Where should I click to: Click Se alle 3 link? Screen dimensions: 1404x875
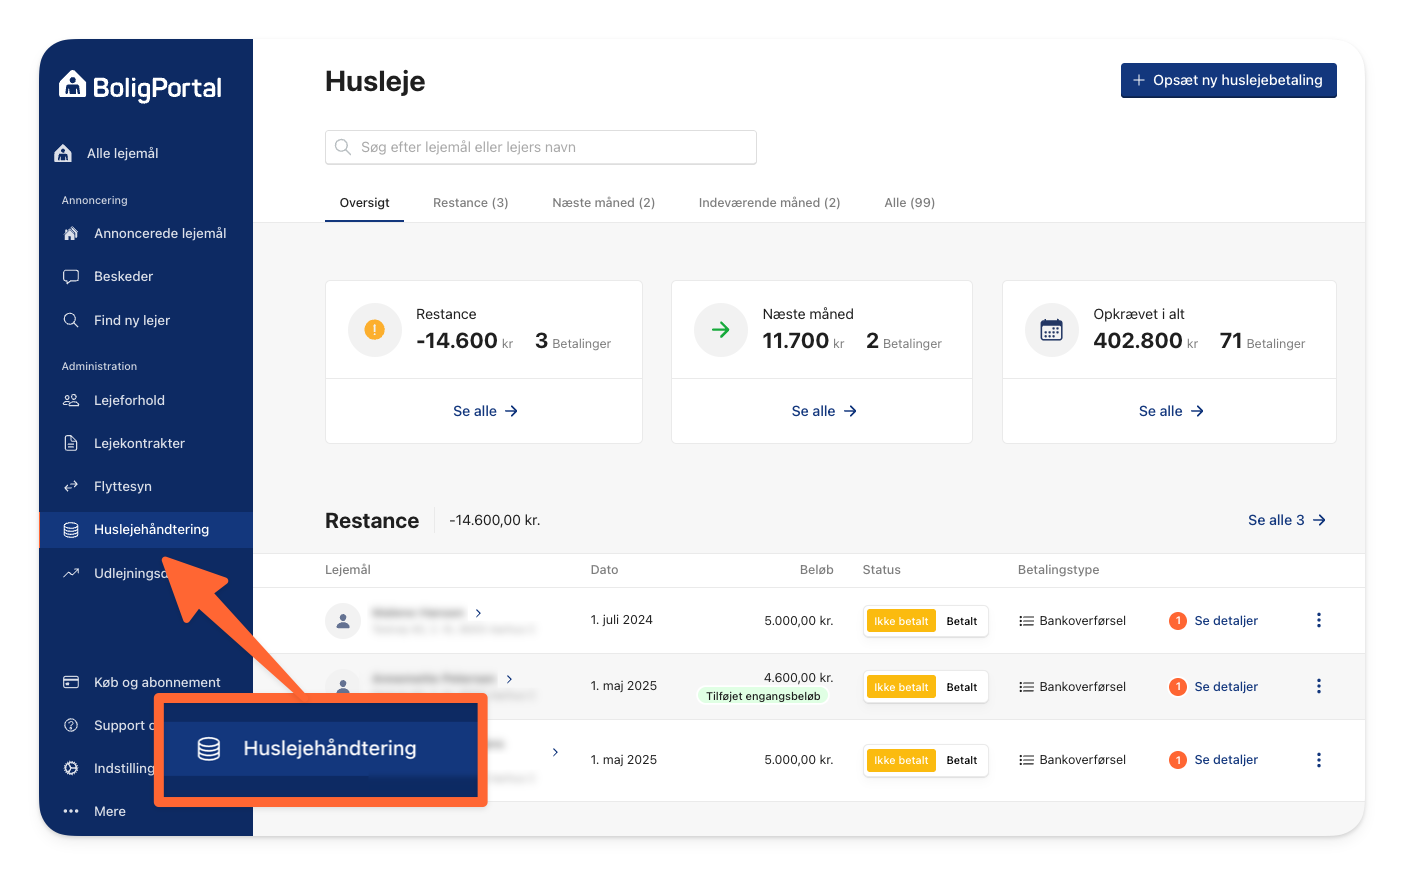[1287, 520]
